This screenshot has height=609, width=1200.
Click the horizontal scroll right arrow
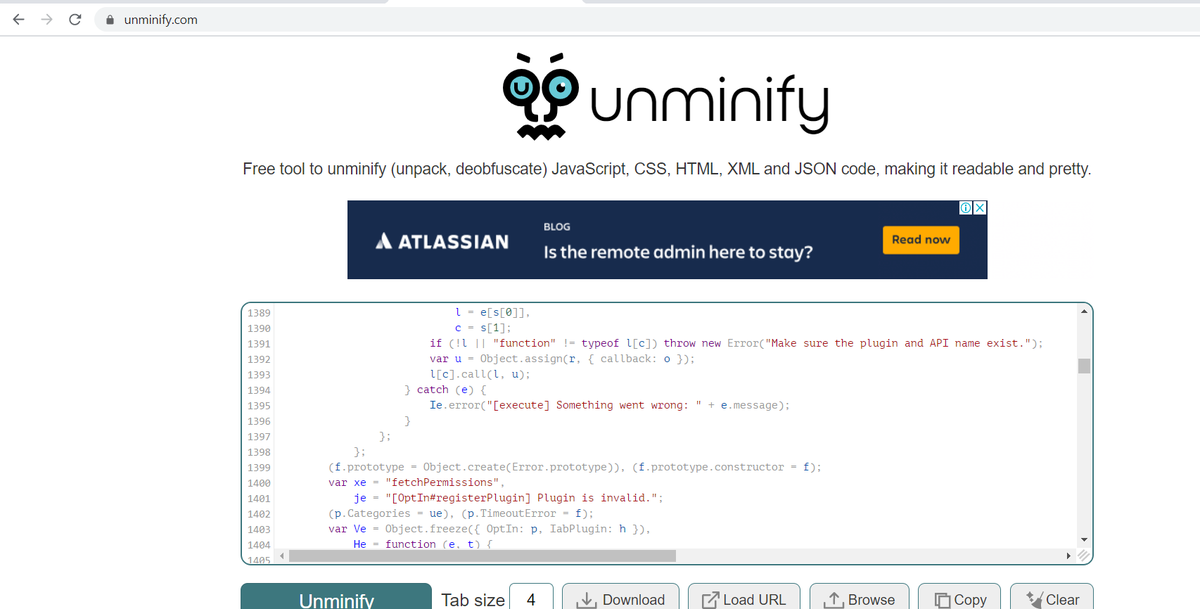coord(1069,555)
